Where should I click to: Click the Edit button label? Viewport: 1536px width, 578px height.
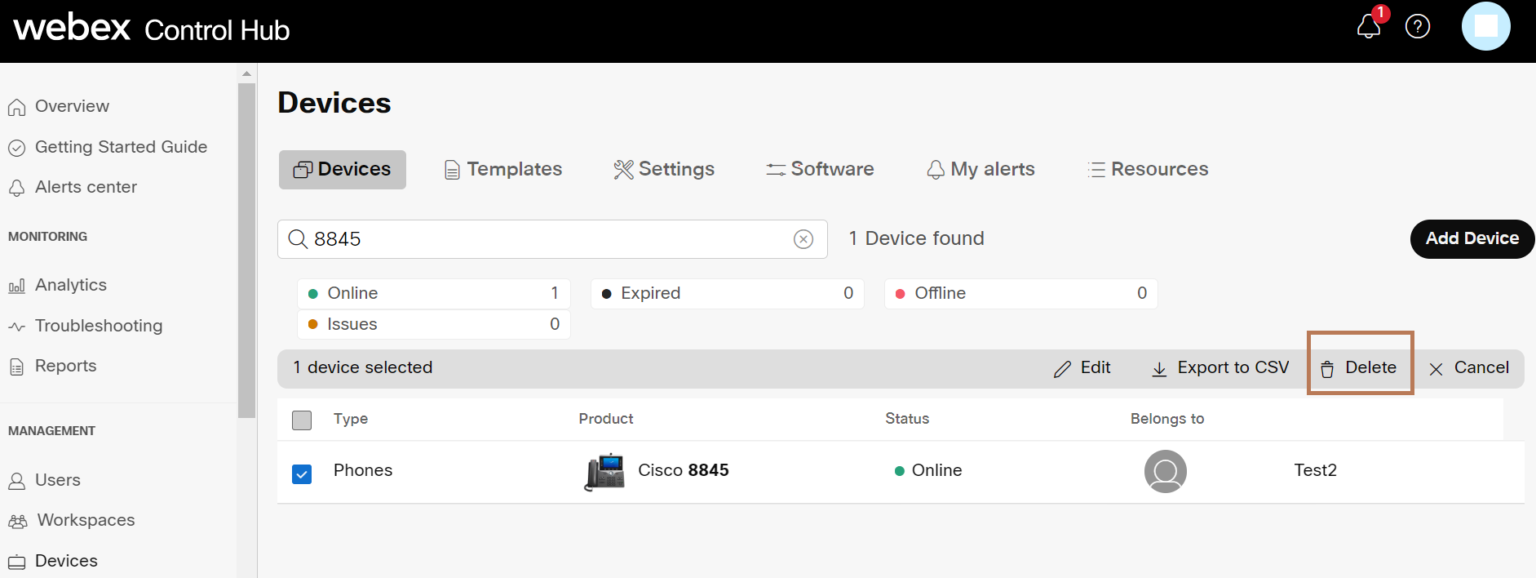1096,367
